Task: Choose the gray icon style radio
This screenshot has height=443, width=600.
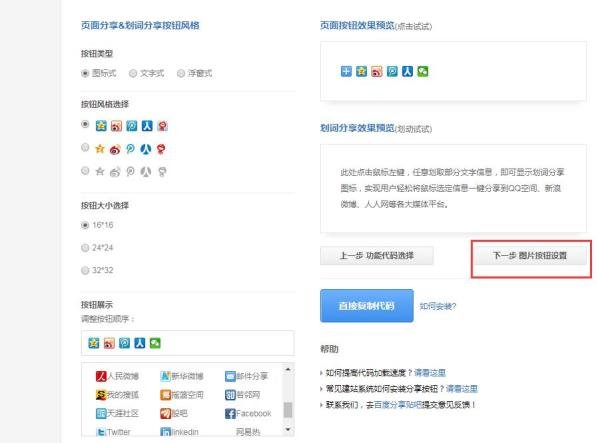Action: coord(85,171)
